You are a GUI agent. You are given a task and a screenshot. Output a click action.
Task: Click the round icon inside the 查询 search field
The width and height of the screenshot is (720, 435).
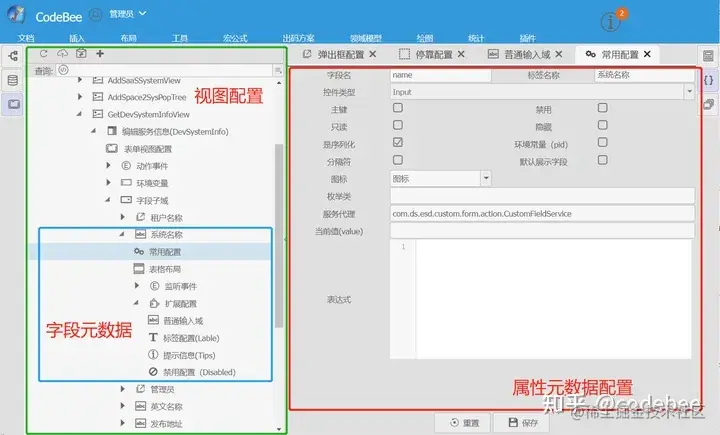63,70
